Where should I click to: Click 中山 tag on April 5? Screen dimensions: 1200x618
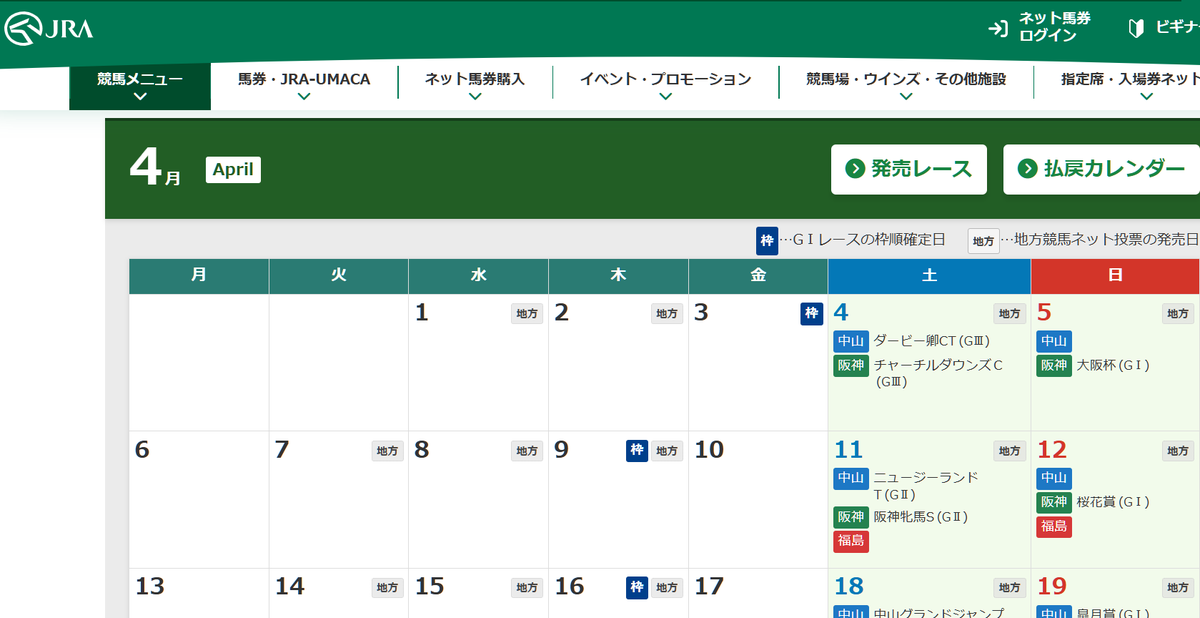1054,341
